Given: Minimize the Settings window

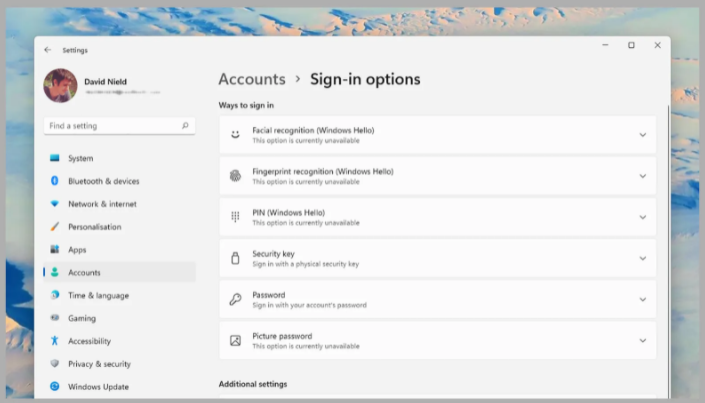Looking at the screenshot, I should (x=605, y=45).
